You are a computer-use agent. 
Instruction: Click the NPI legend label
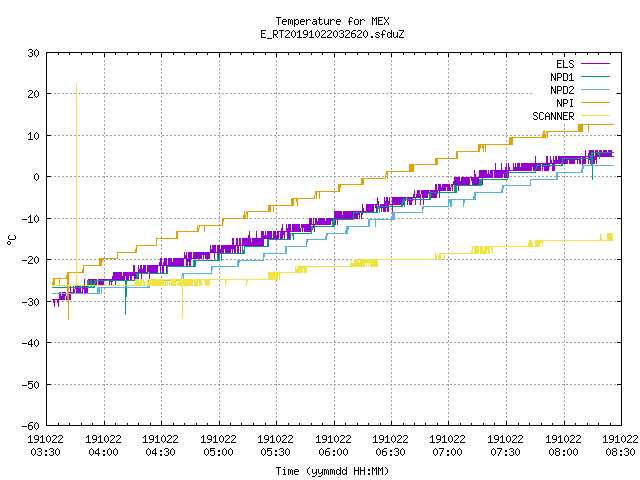click(565, 103)
